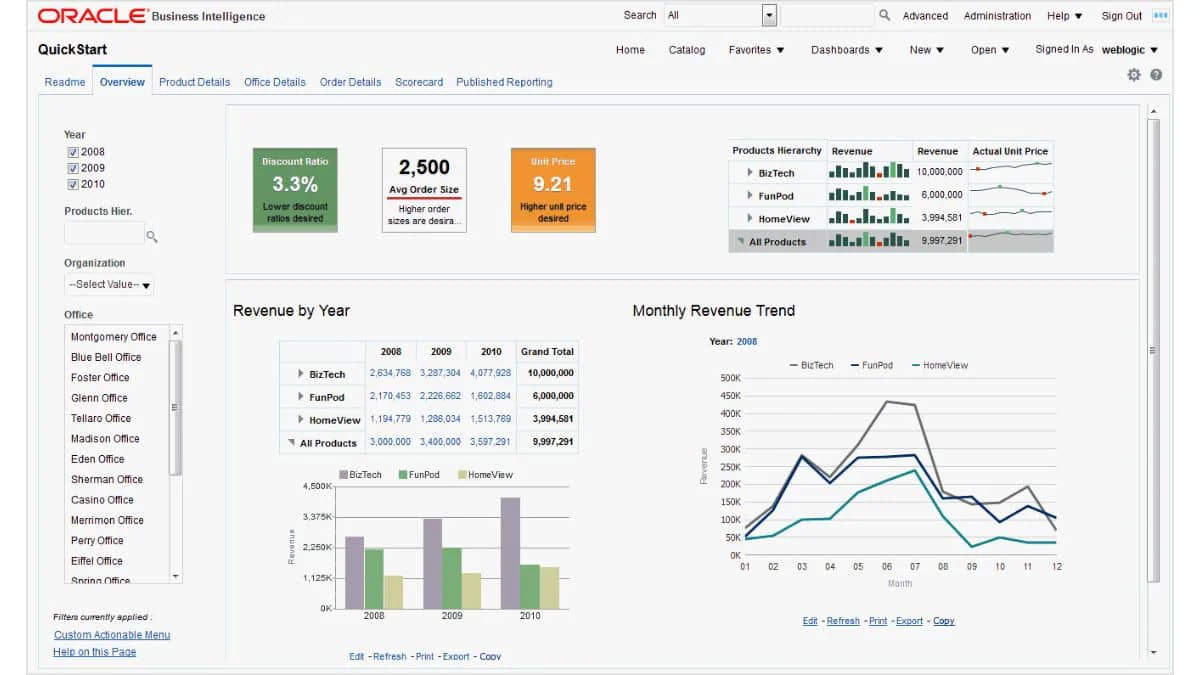Select Tellaro Office in Office list
The image size is (1200, 675).
(x=101, y=418)
